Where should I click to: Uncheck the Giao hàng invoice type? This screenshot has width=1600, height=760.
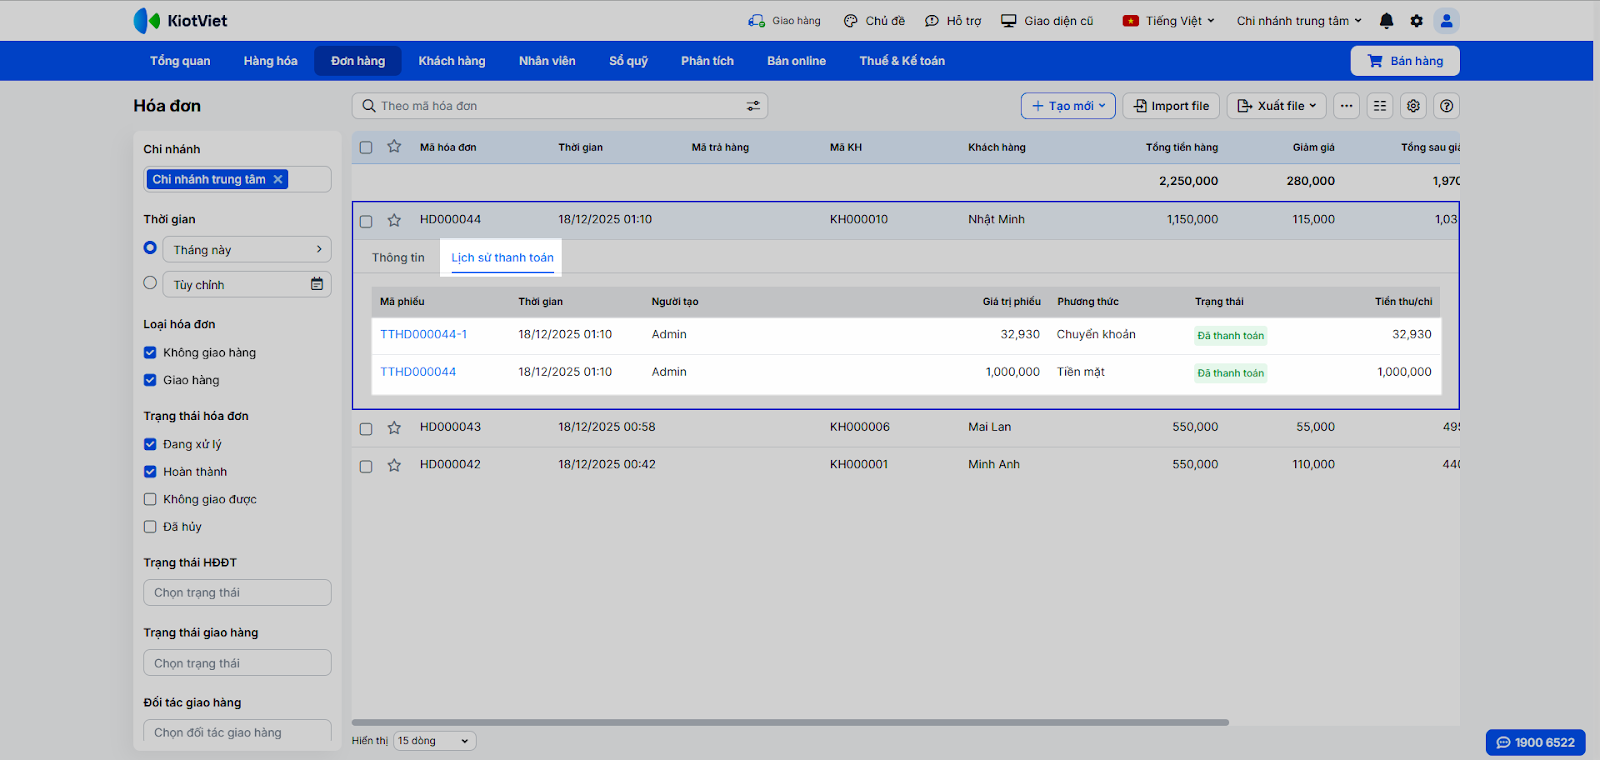150,380
